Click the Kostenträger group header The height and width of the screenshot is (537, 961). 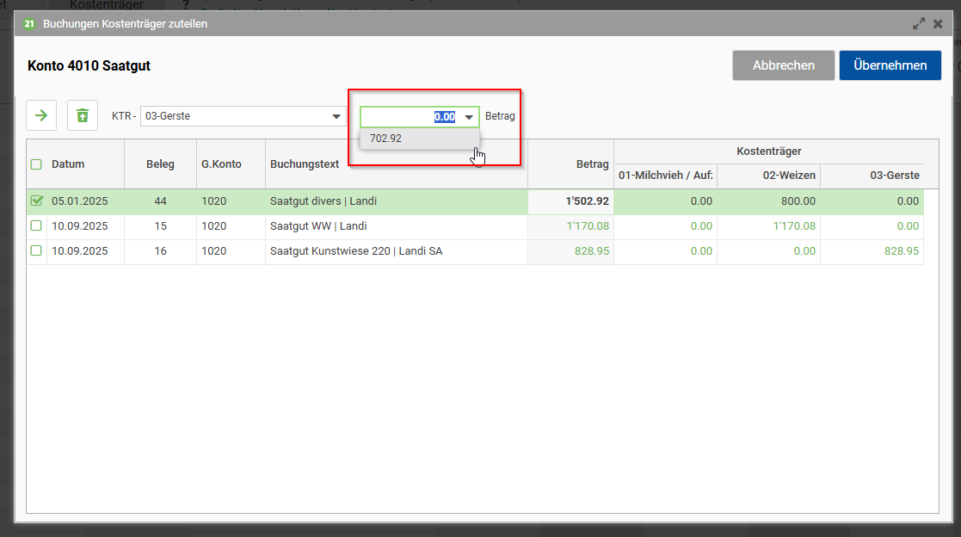(x=769, y=151)
